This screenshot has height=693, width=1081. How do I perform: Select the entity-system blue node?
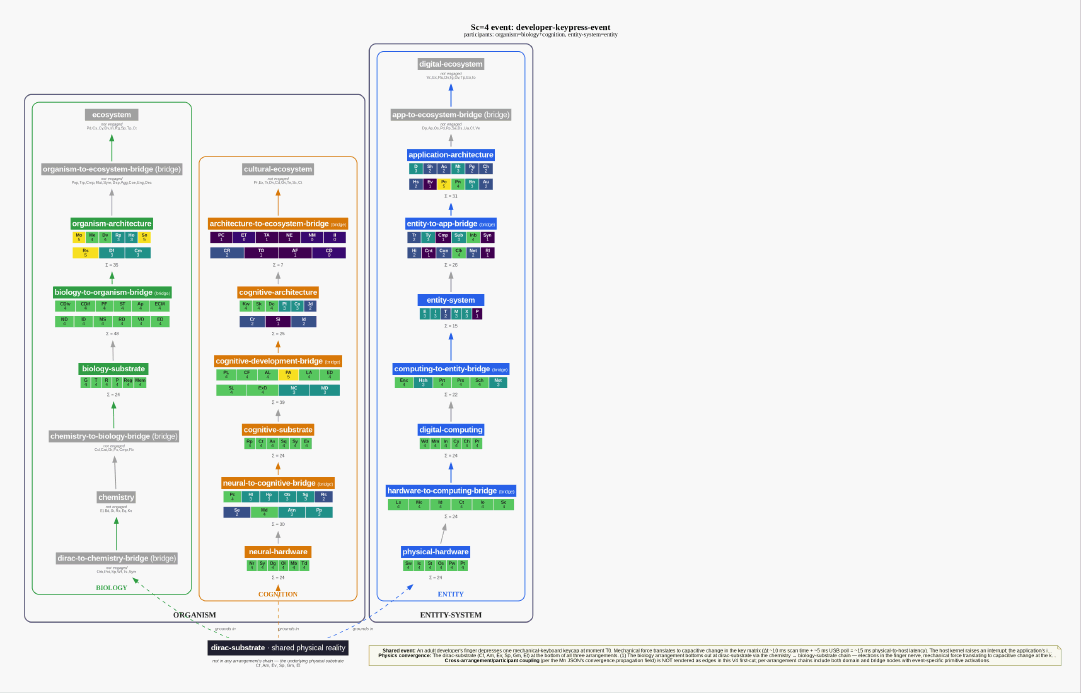(451, 300)
